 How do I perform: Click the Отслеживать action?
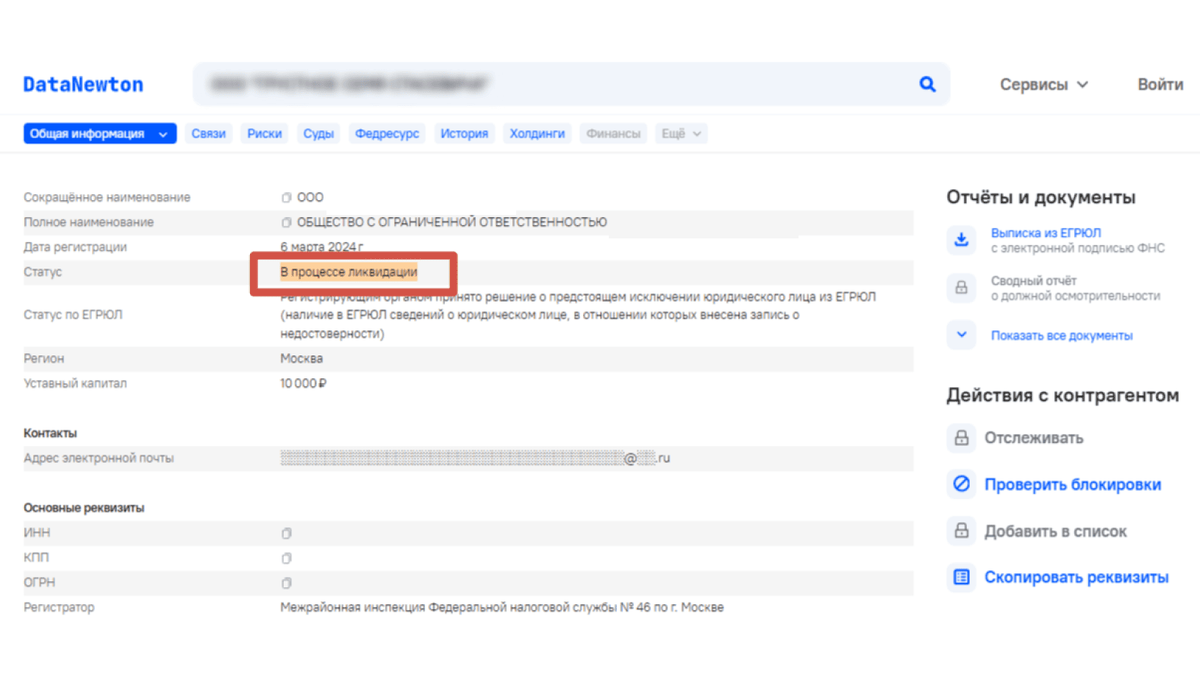pyautogui.click(x=1034, y=438)
